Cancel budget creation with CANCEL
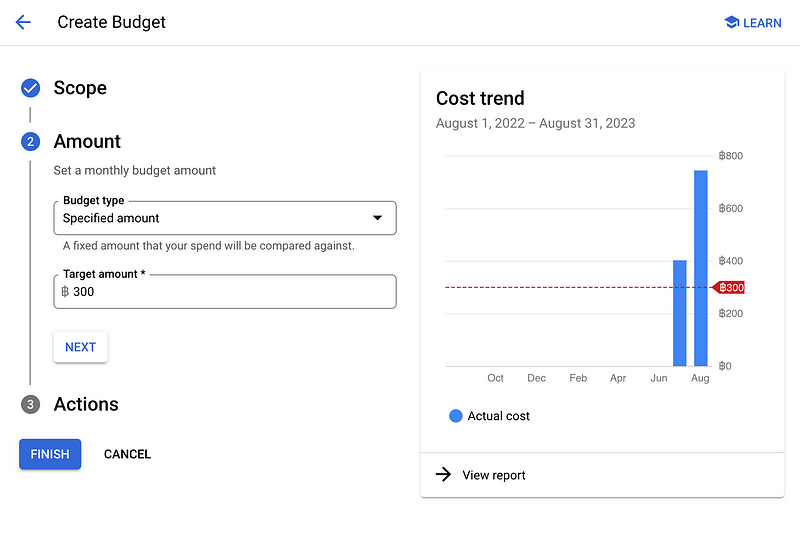 pyautogui.click(x=127, y=454)
